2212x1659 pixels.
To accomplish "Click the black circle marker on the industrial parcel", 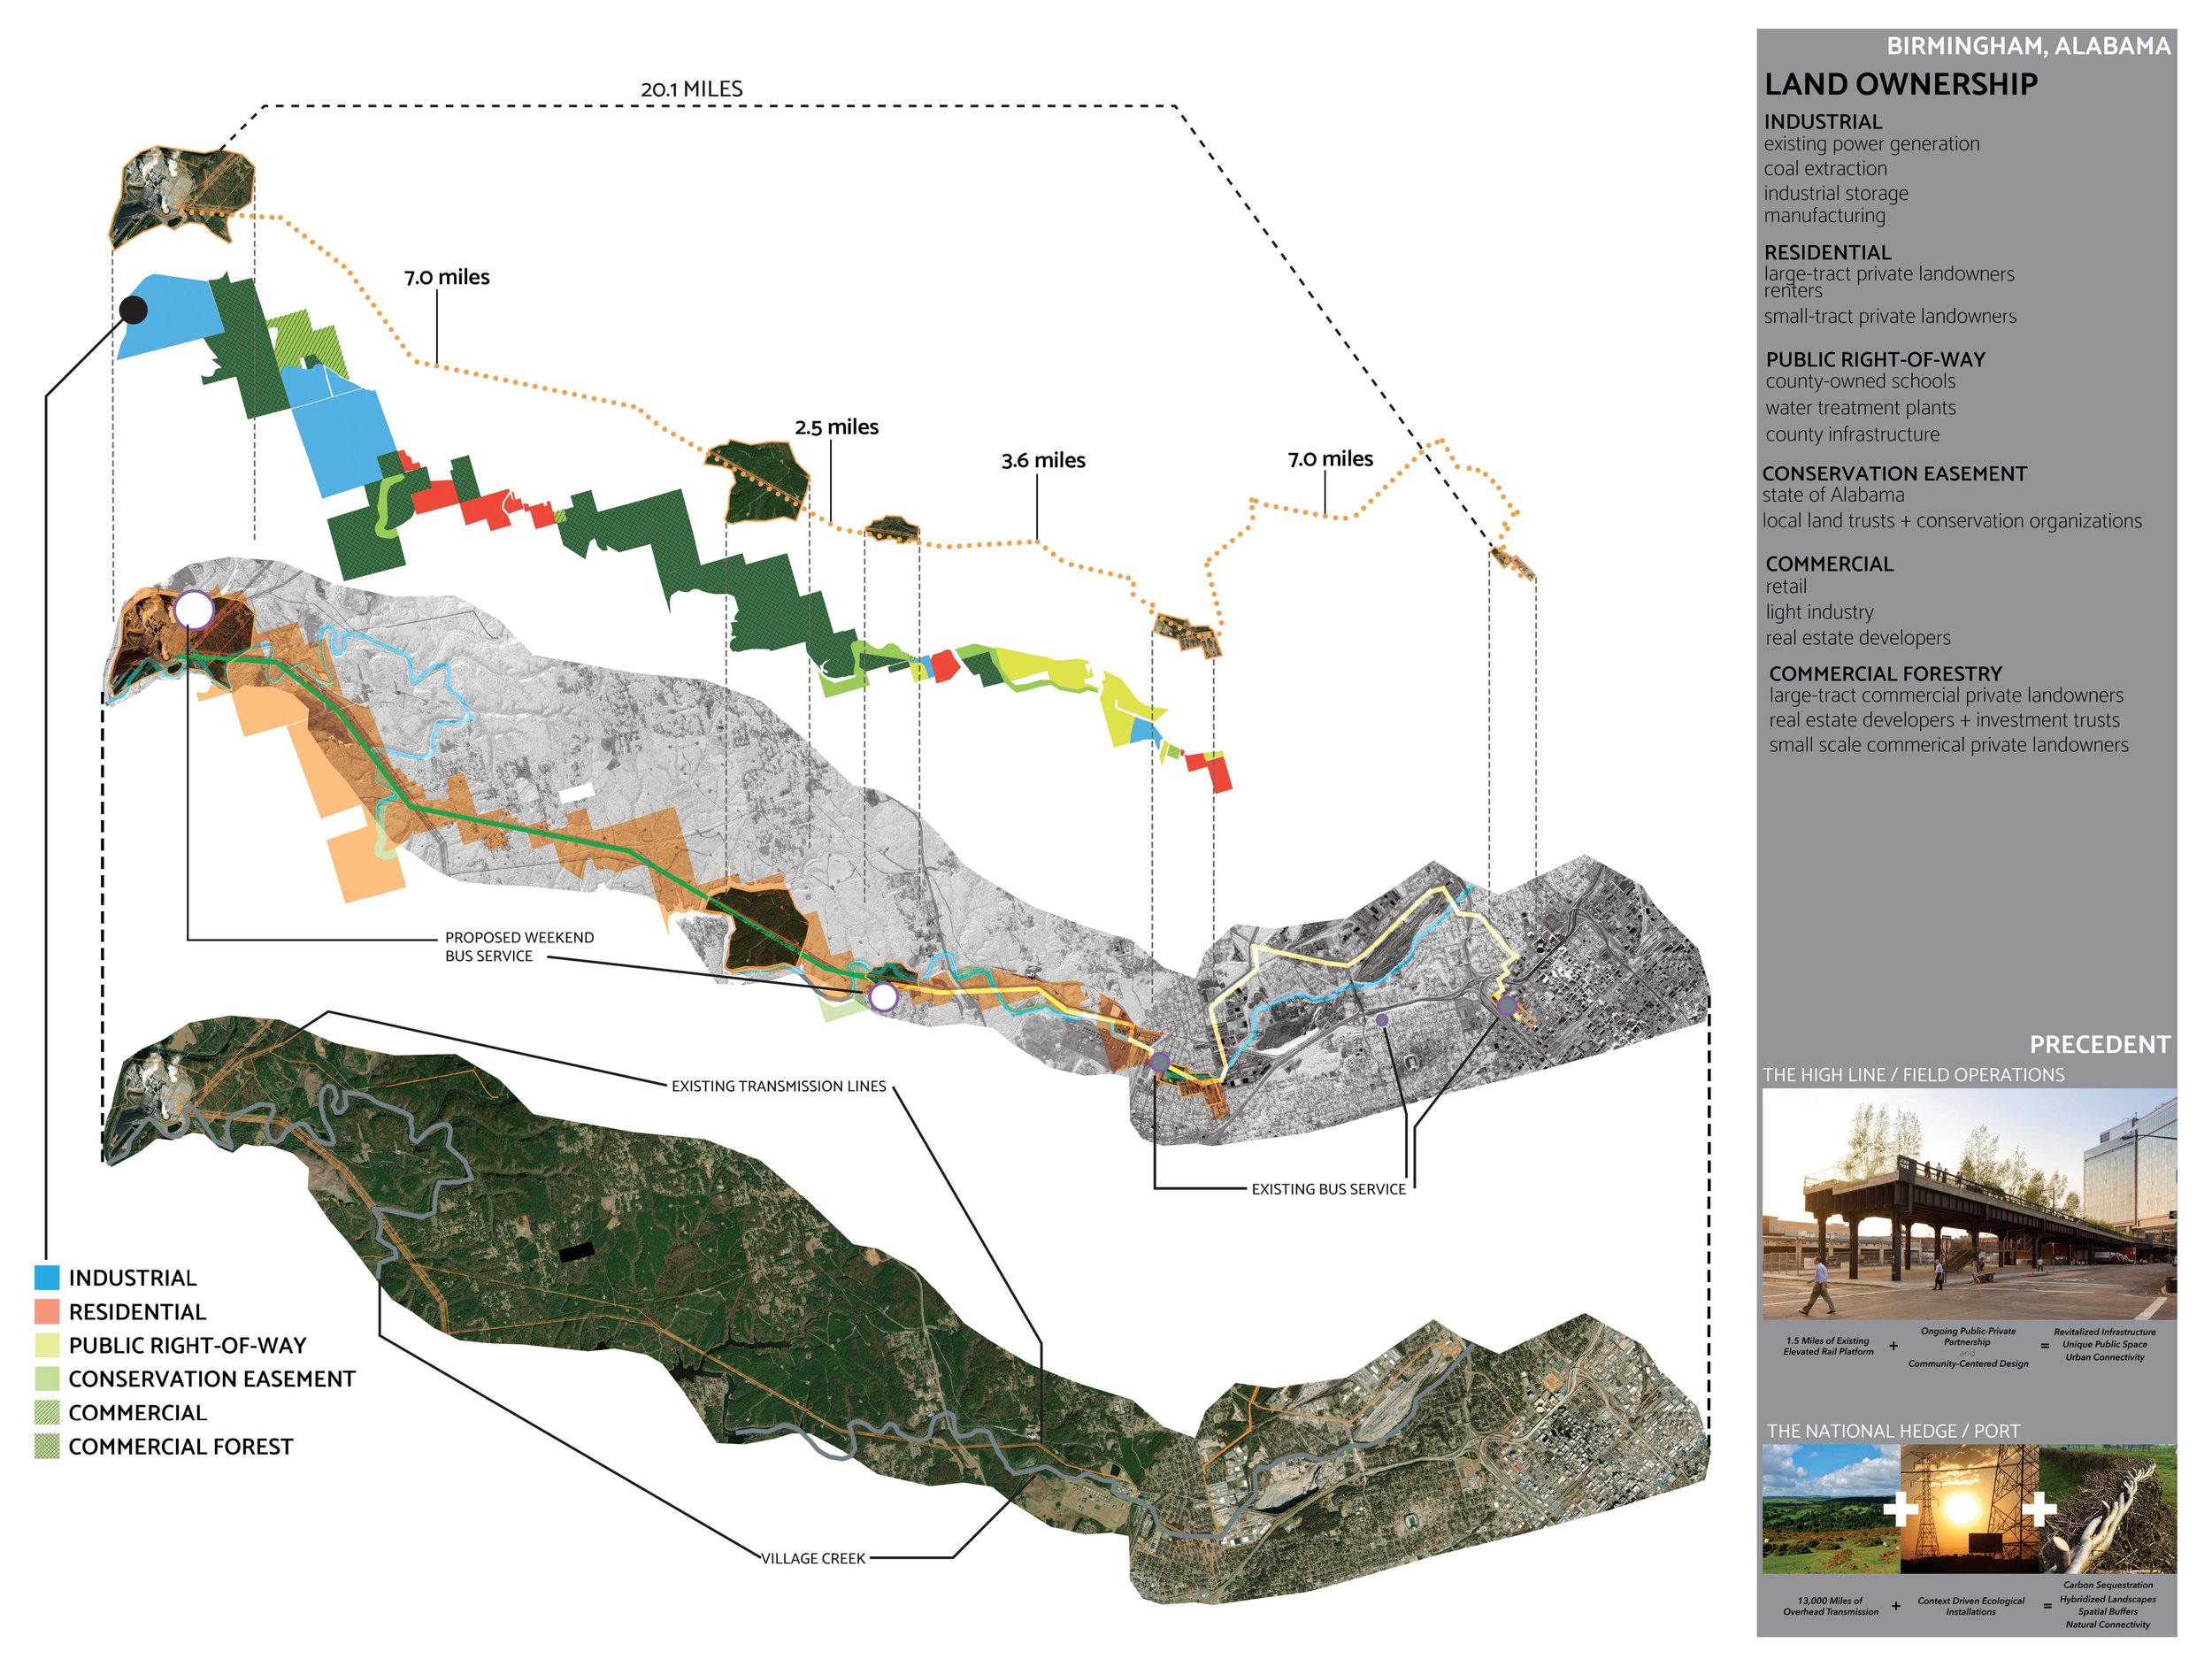I will click(133, 310).
